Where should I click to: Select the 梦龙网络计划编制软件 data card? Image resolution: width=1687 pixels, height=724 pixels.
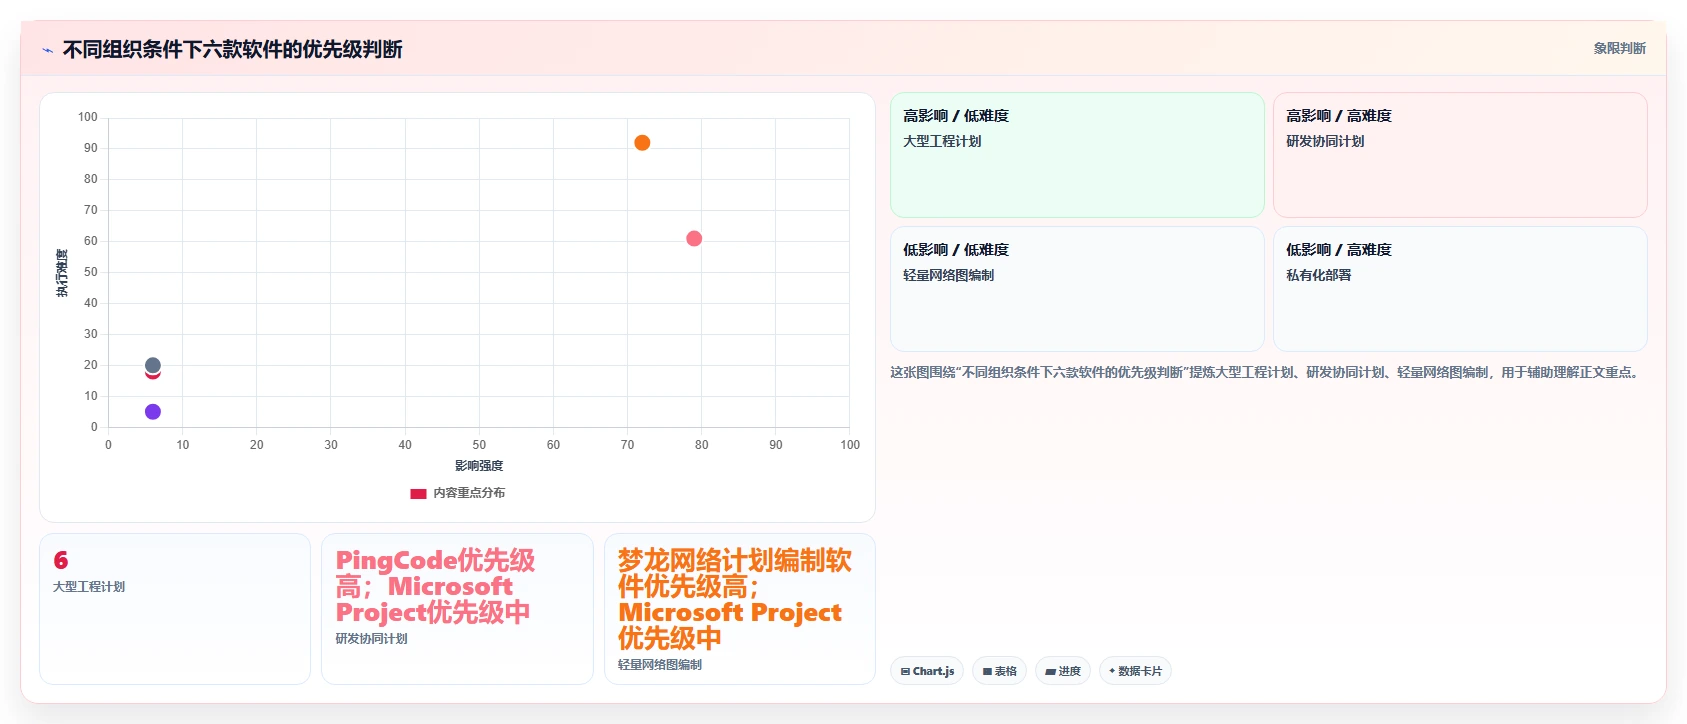(740, 609)
